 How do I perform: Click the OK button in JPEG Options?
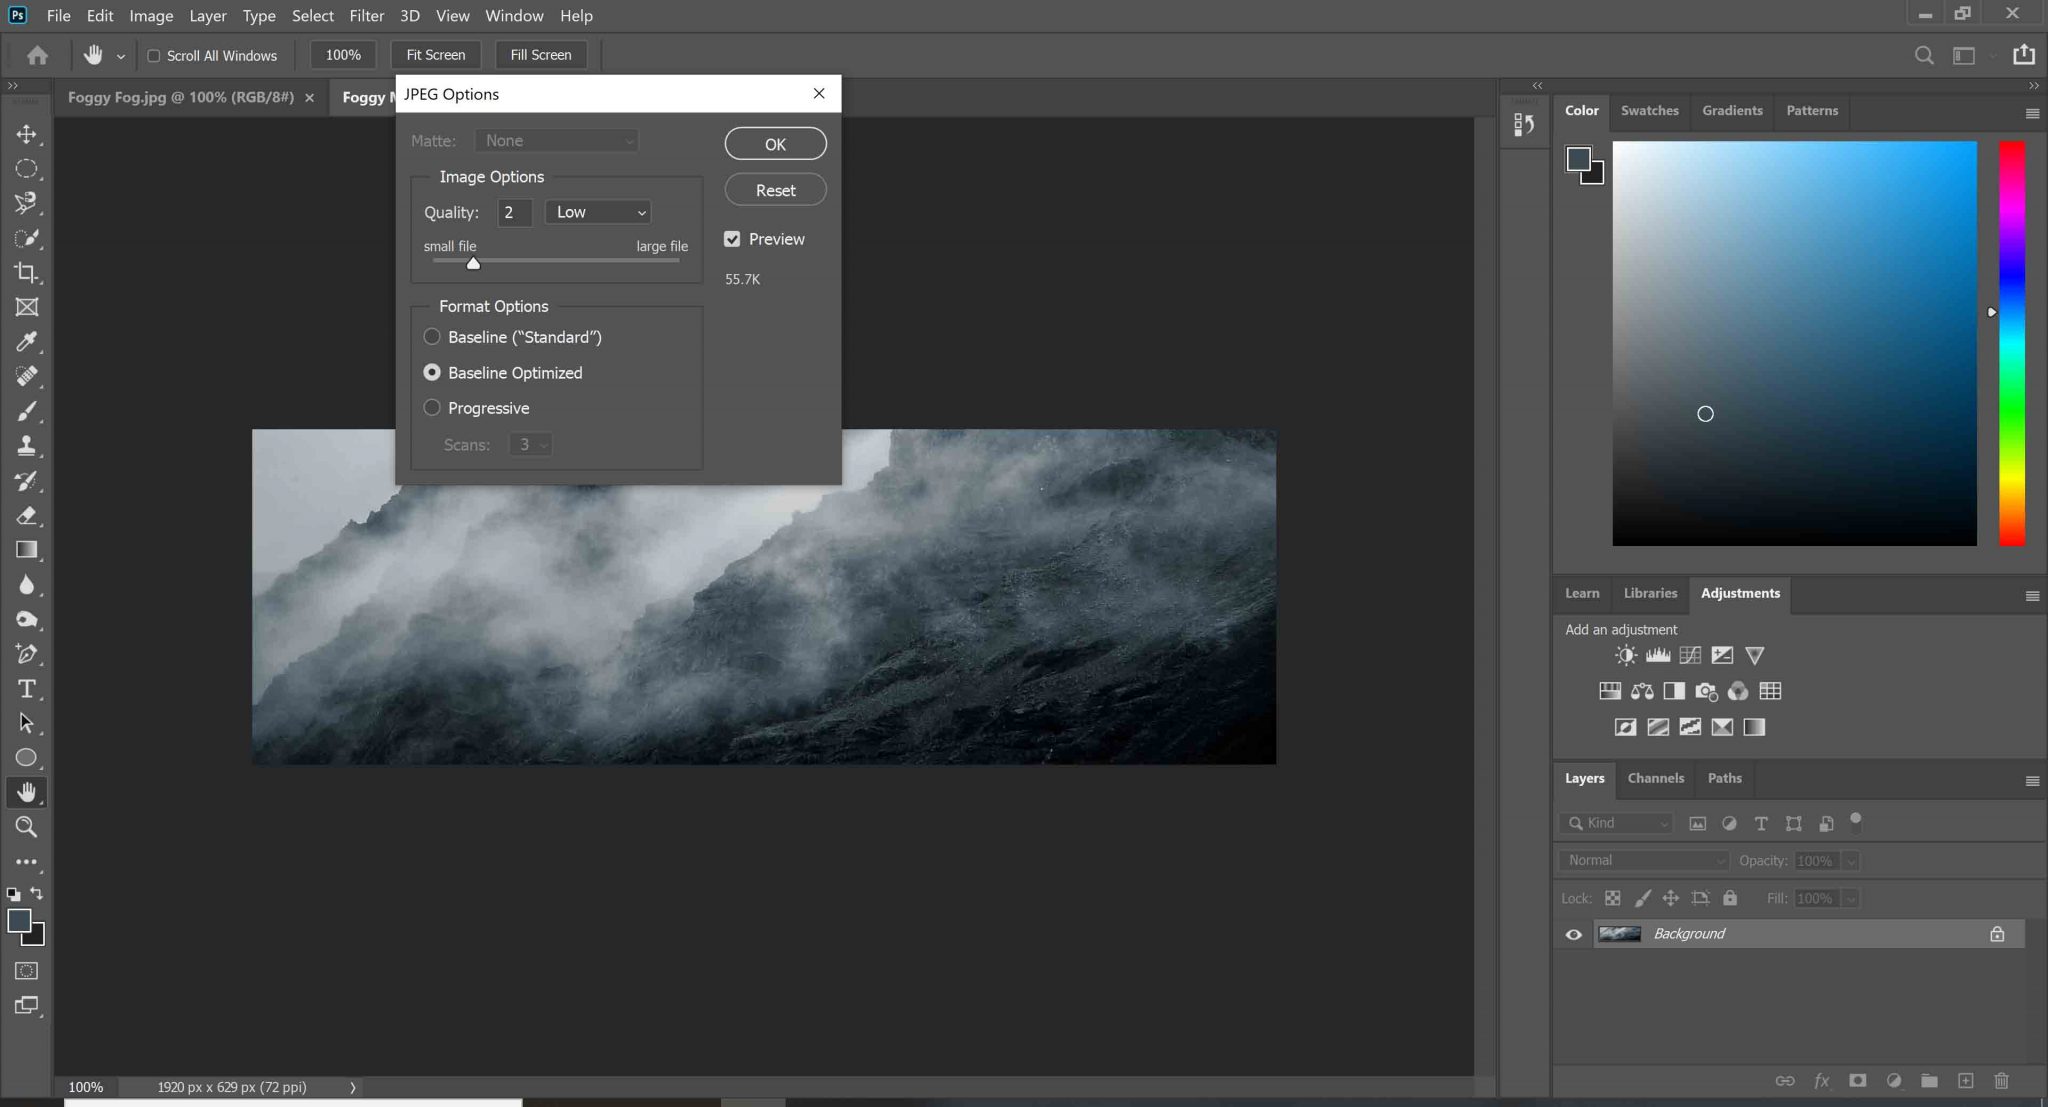774,143
